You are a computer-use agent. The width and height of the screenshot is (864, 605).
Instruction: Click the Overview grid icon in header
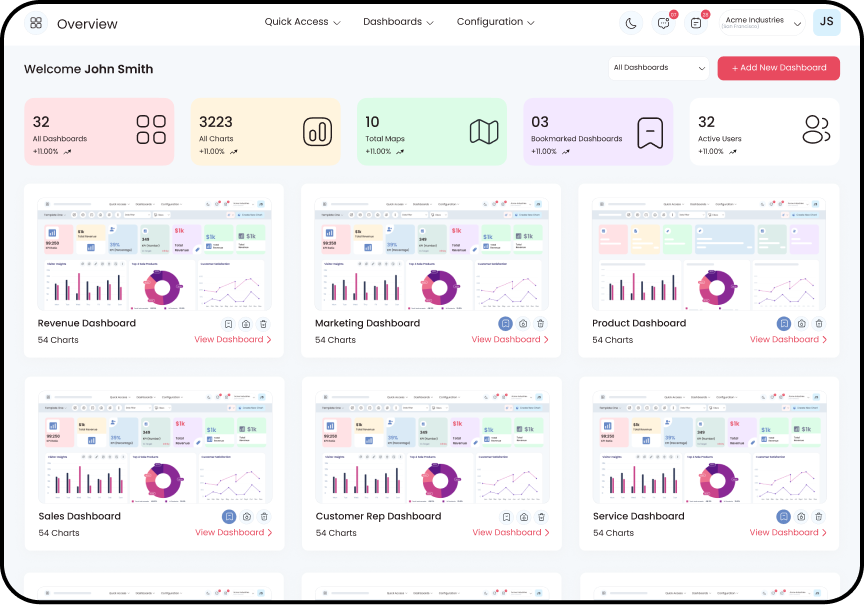(36, 23)
